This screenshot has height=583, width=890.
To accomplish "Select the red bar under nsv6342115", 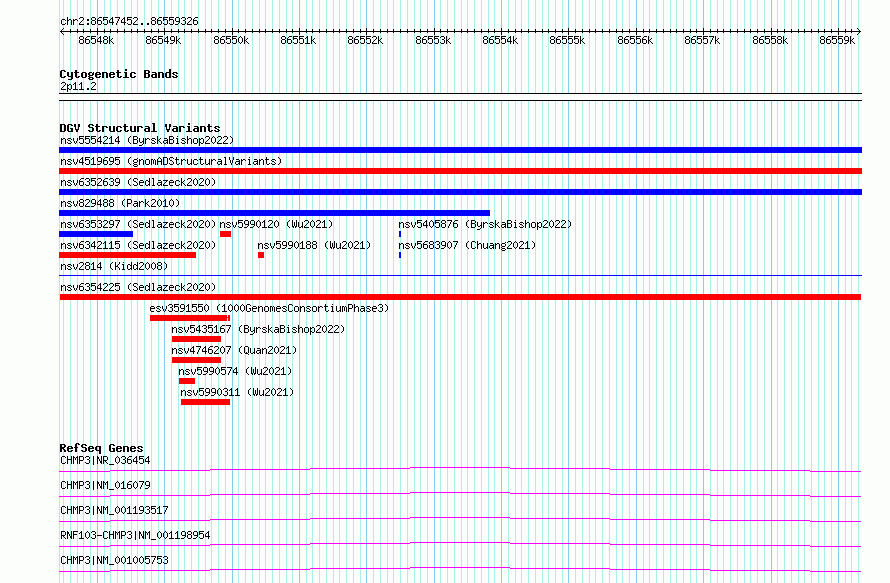I will (127, 255).
